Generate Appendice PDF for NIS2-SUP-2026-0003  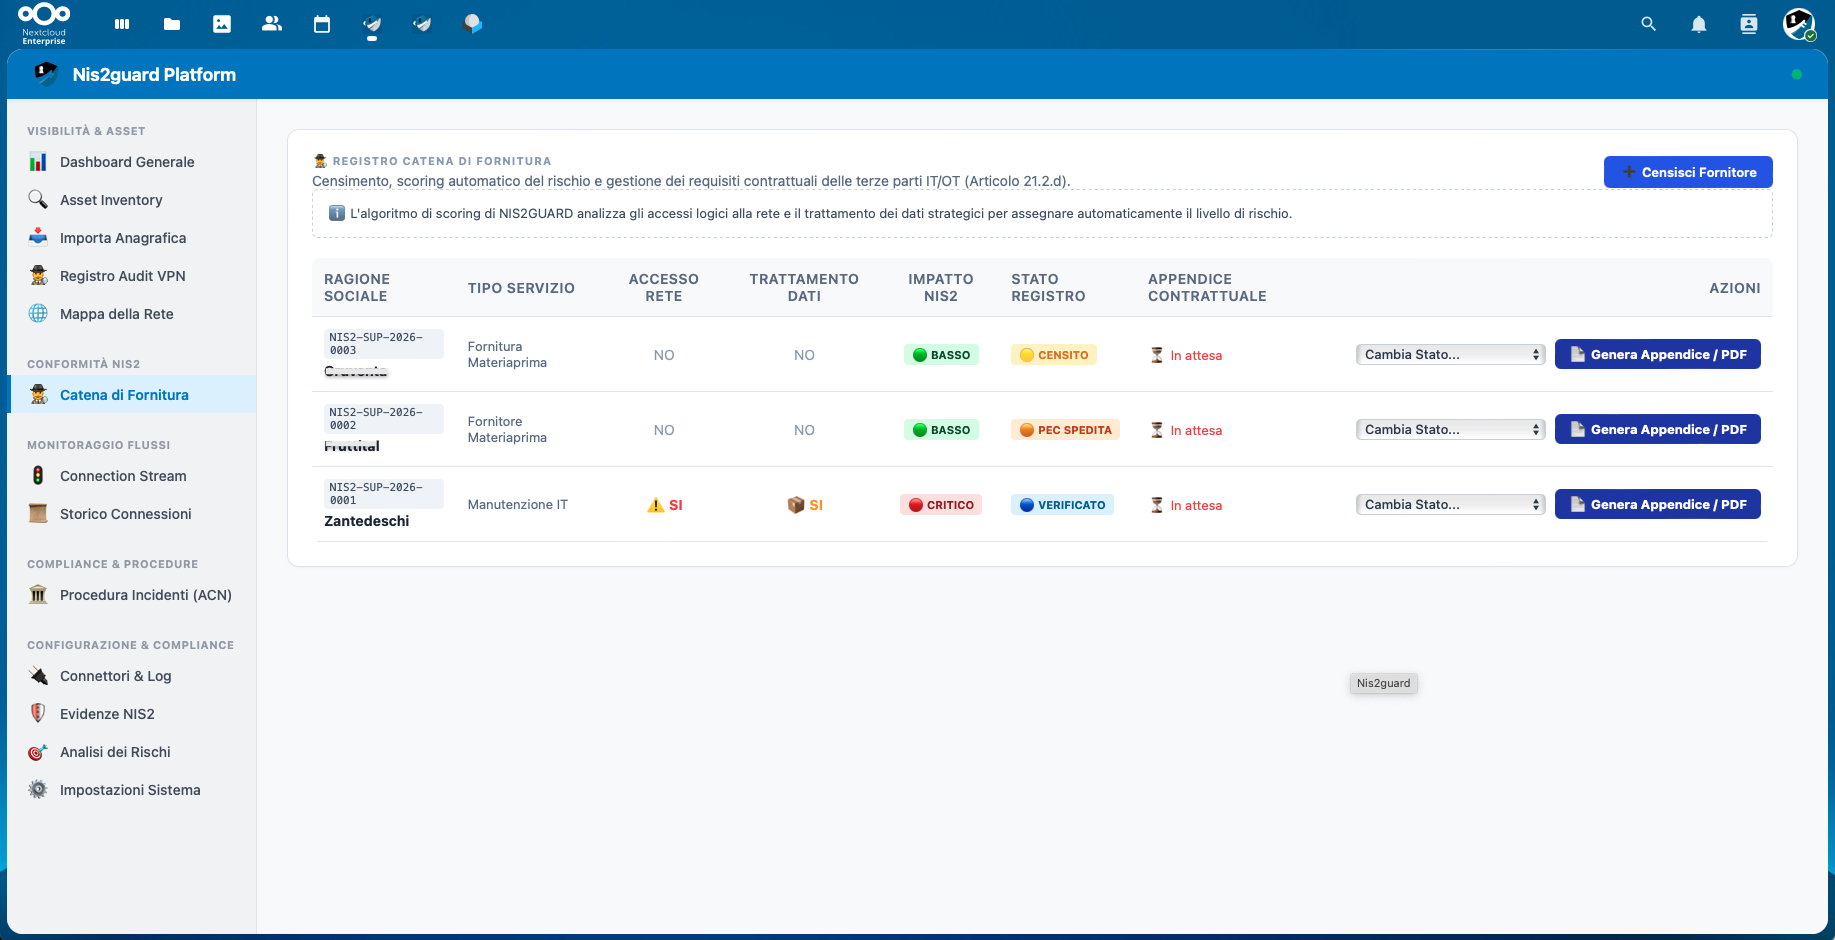(x=1657, y=354)
